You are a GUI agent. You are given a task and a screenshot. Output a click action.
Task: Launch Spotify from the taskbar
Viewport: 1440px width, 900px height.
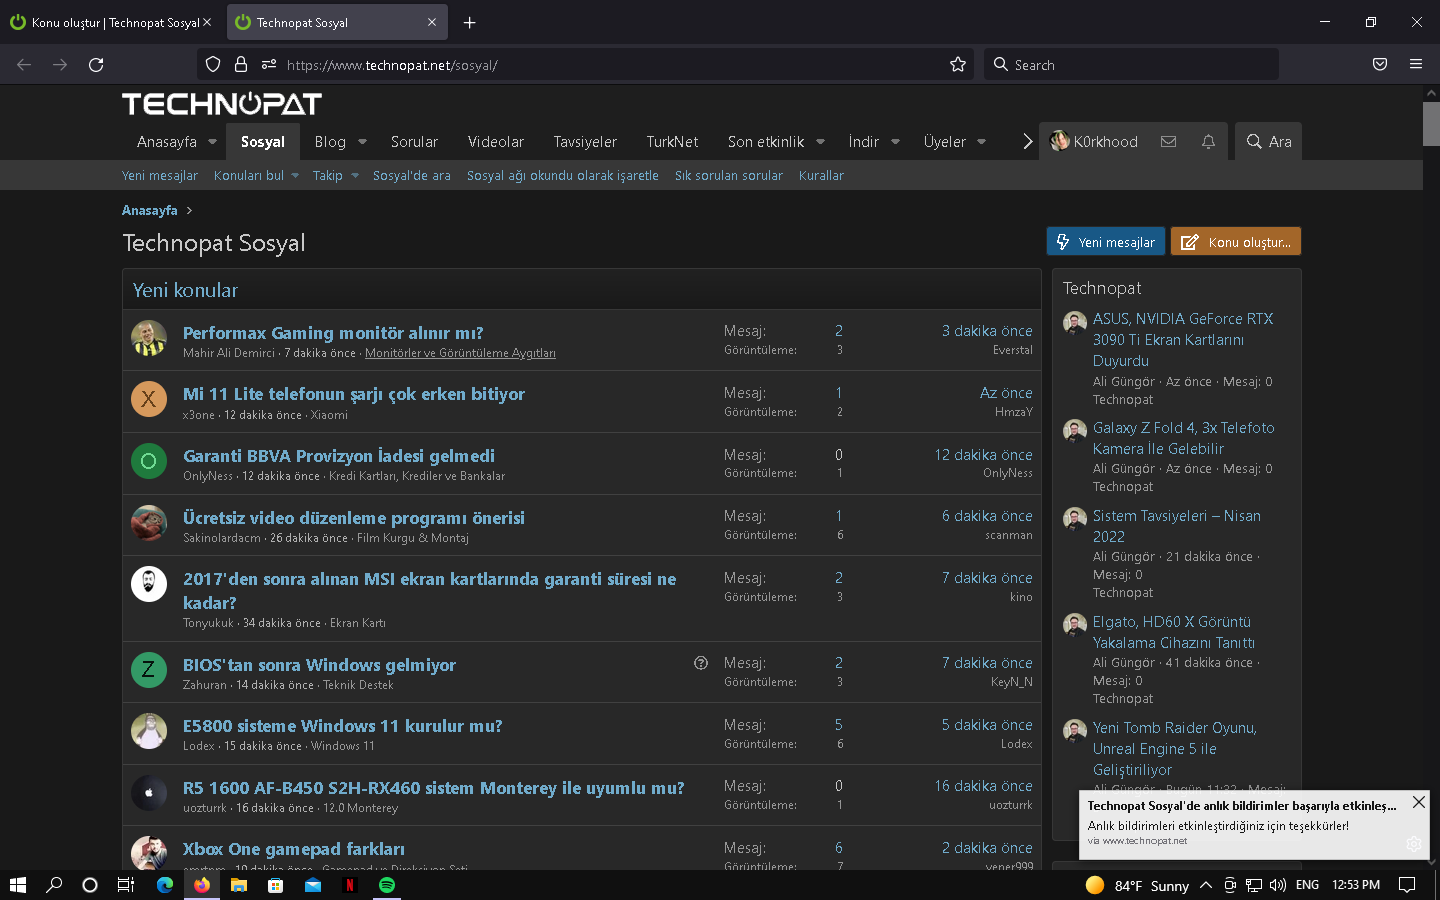387,885
